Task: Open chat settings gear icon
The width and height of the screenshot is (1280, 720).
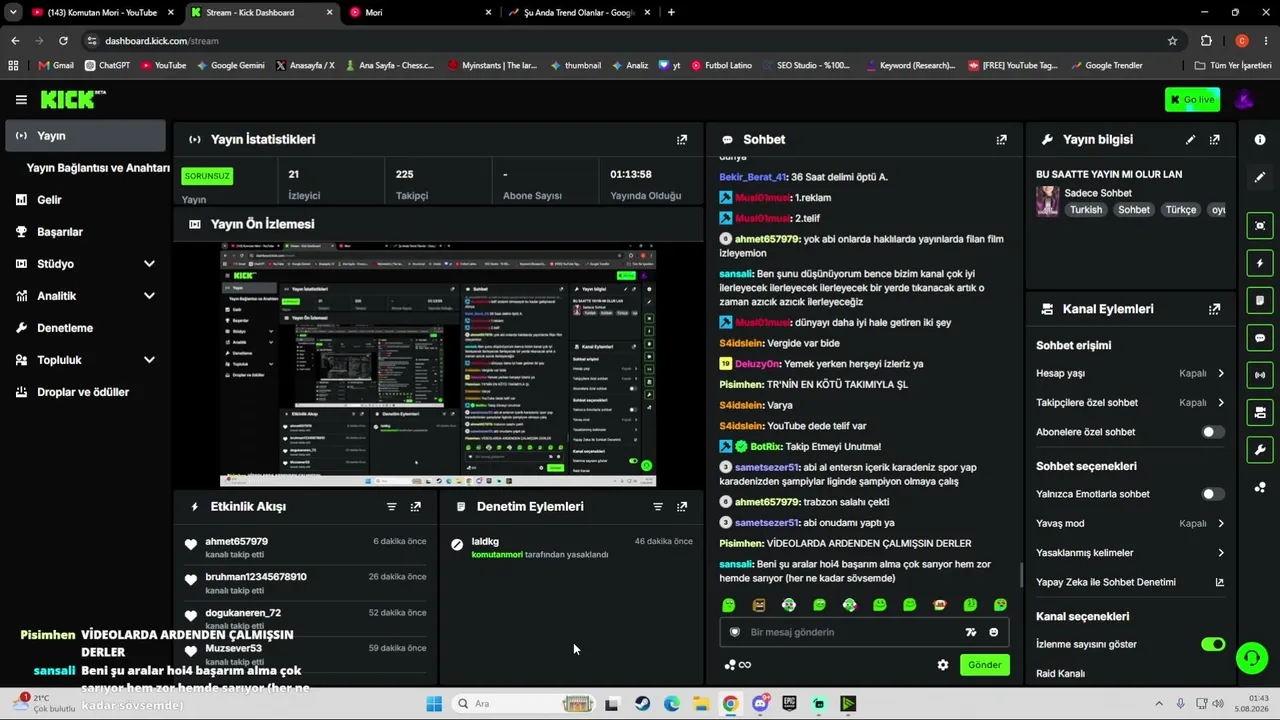Action: click(942, 665)
